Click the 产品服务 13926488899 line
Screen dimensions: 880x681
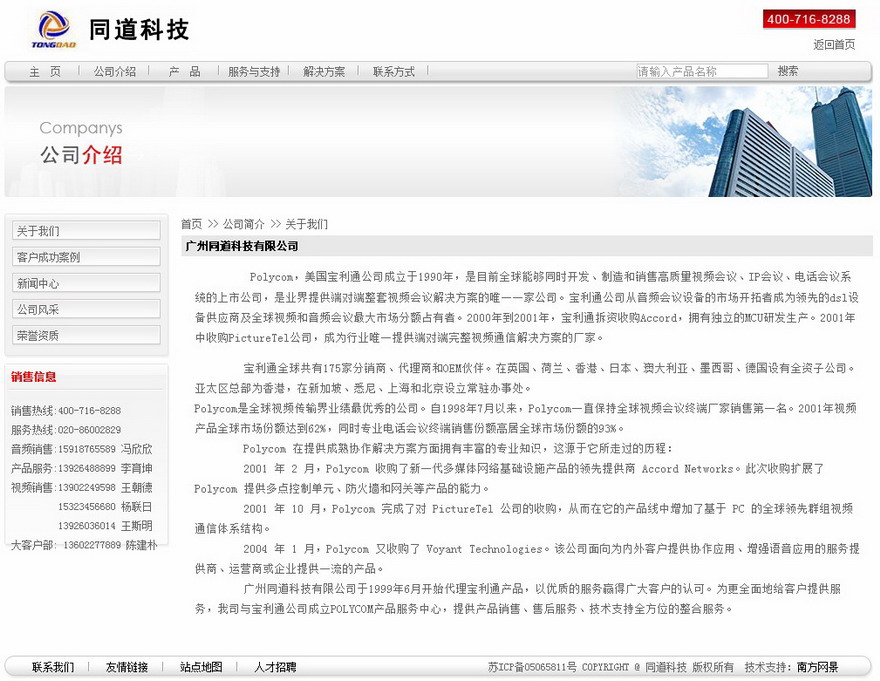81,468
